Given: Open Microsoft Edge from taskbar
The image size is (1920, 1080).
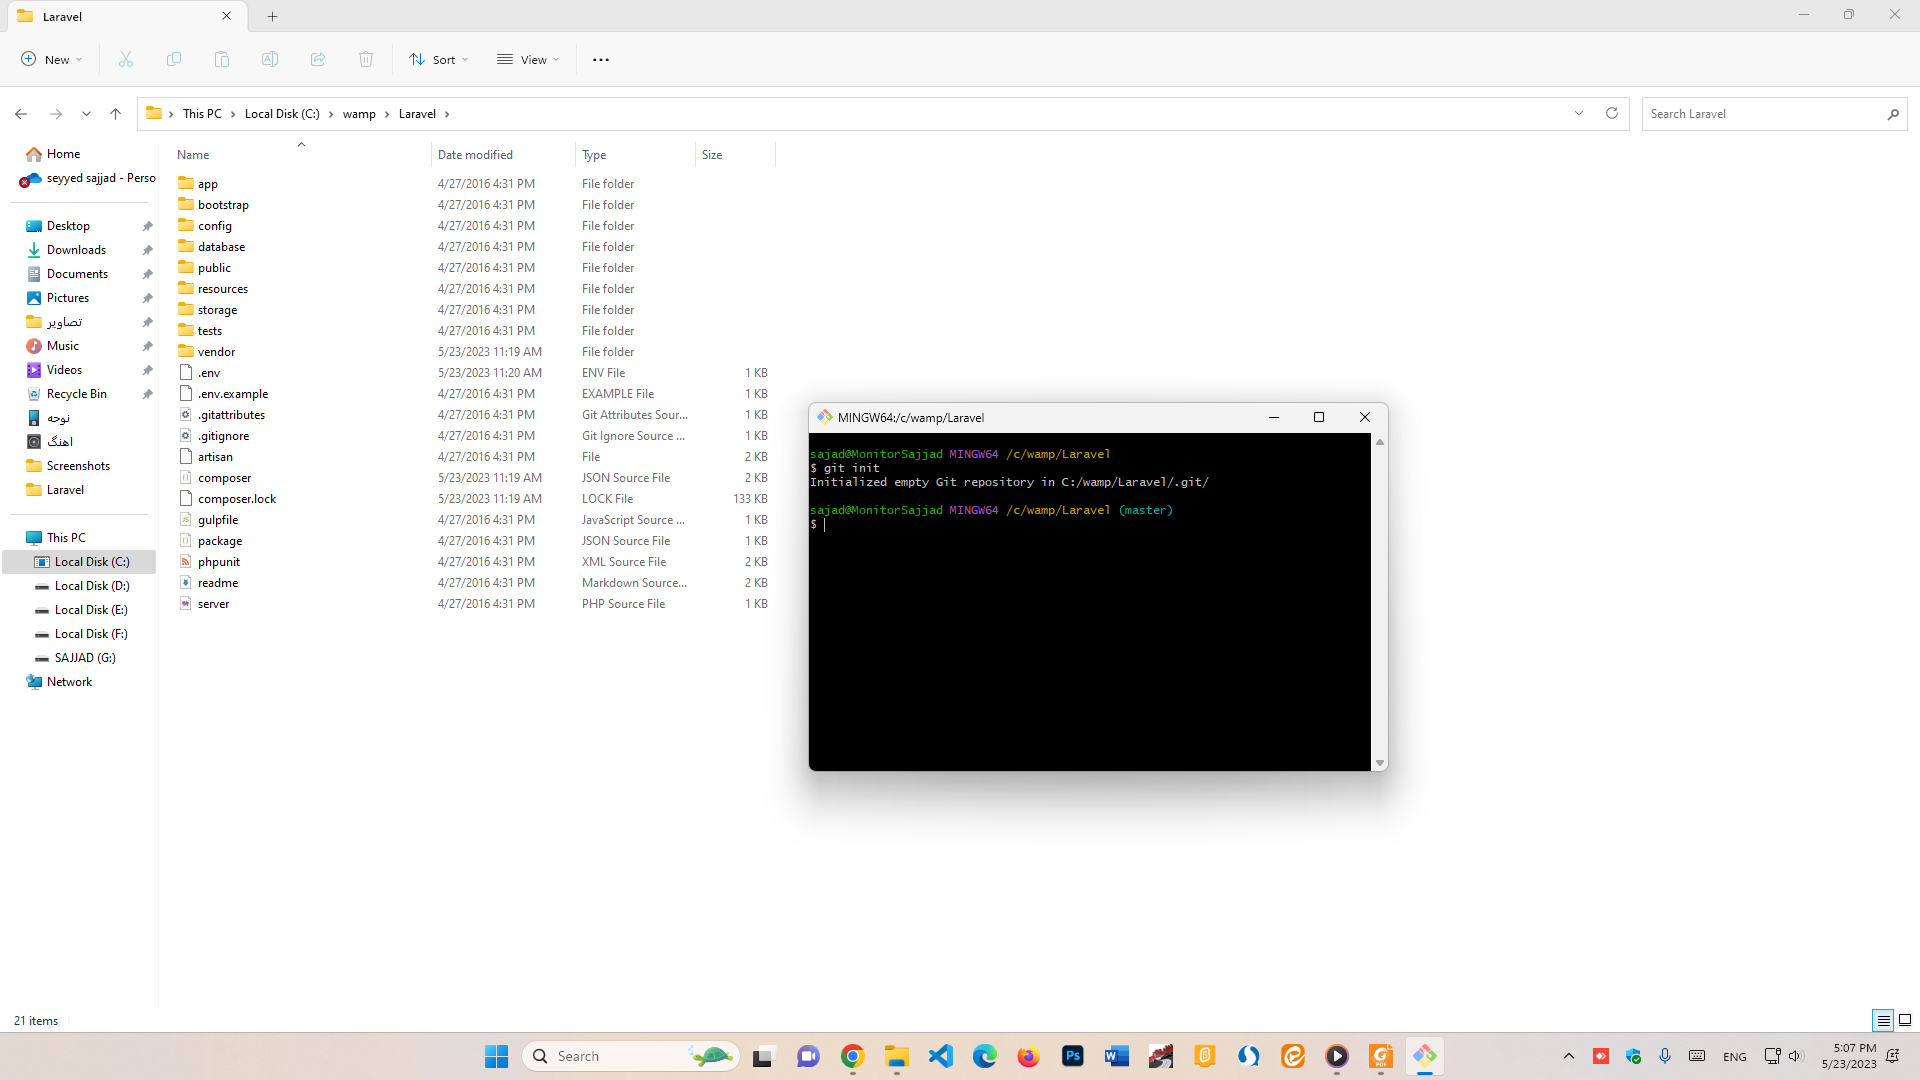Looking at the screenshot, I should tap(985, 1056).
